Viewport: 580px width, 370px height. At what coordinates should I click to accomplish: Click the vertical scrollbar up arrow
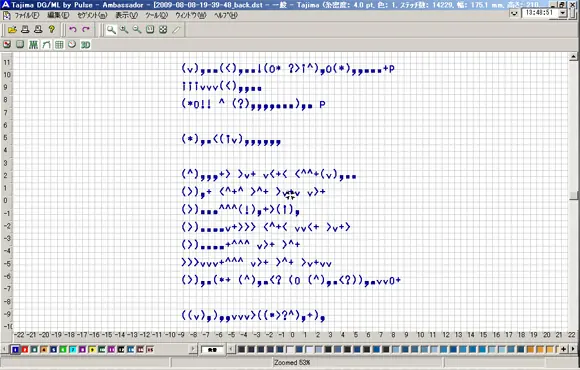573,57
